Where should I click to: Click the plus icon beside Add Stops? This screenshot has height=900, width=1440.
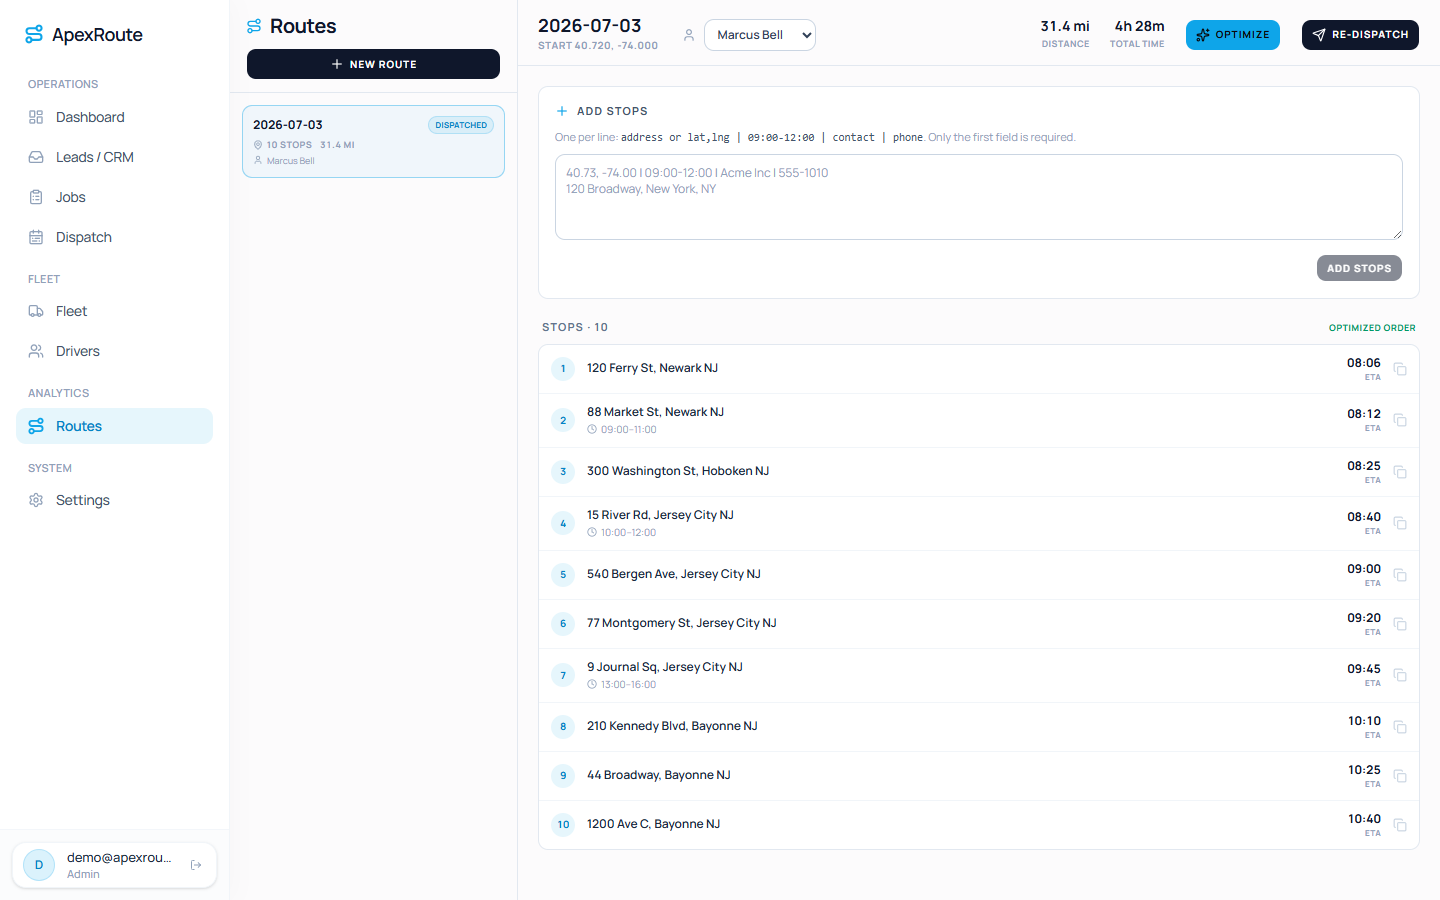(562, 111)
